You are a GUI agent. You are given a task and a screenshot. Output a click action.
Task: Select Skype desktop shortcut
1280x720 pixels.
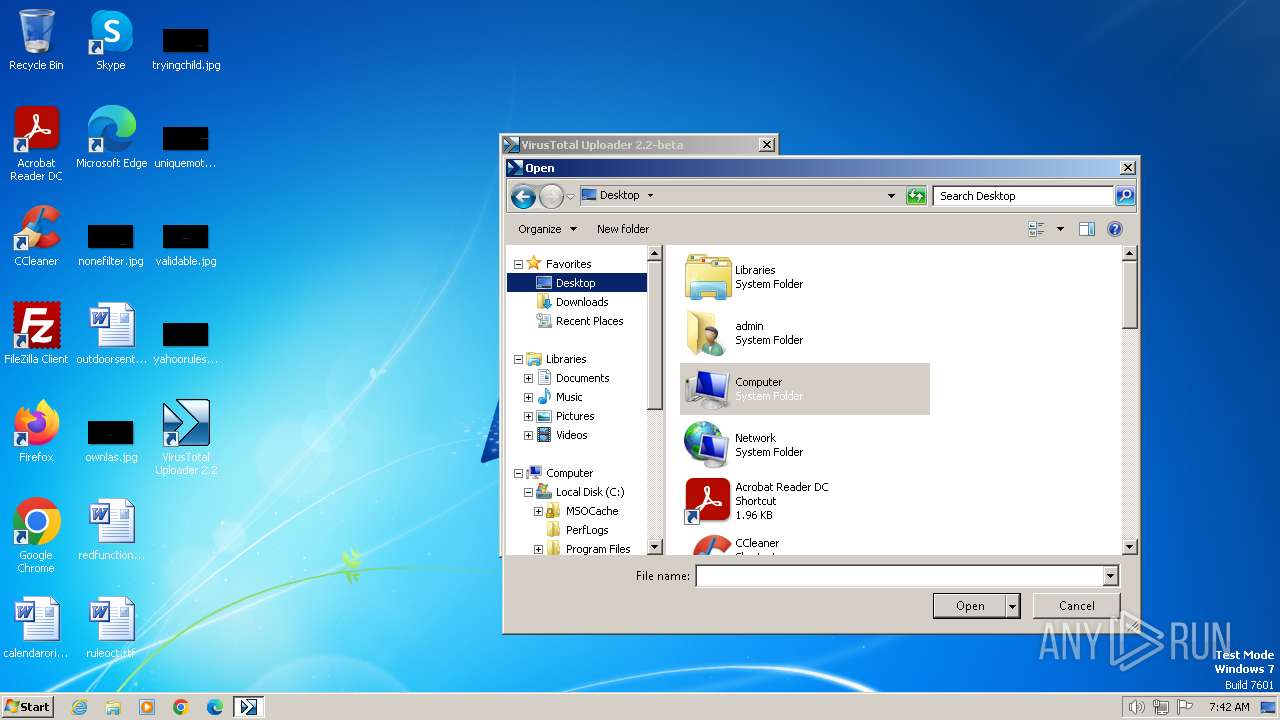(110, 40)
